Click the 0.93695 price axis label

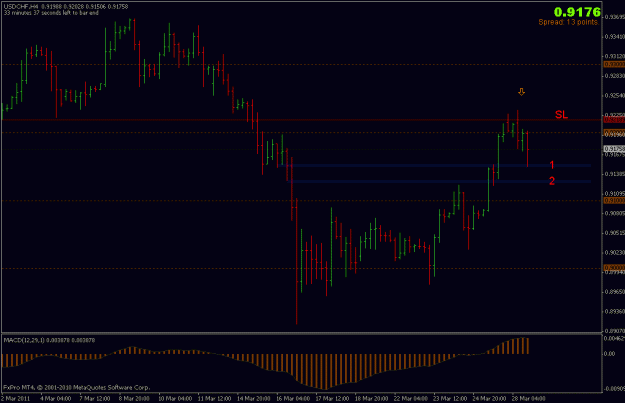coord(615,17)
